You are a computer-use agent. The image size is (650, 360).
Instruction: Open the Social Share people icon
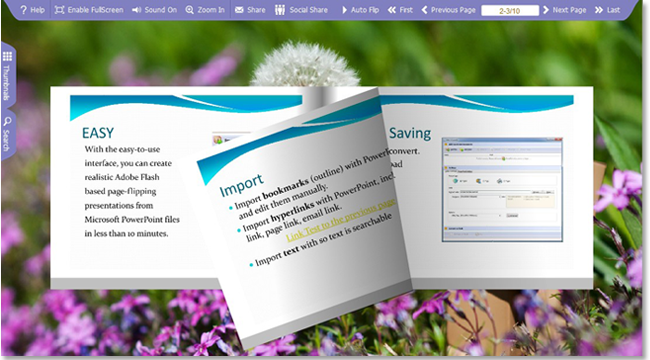tap(280, 10)
